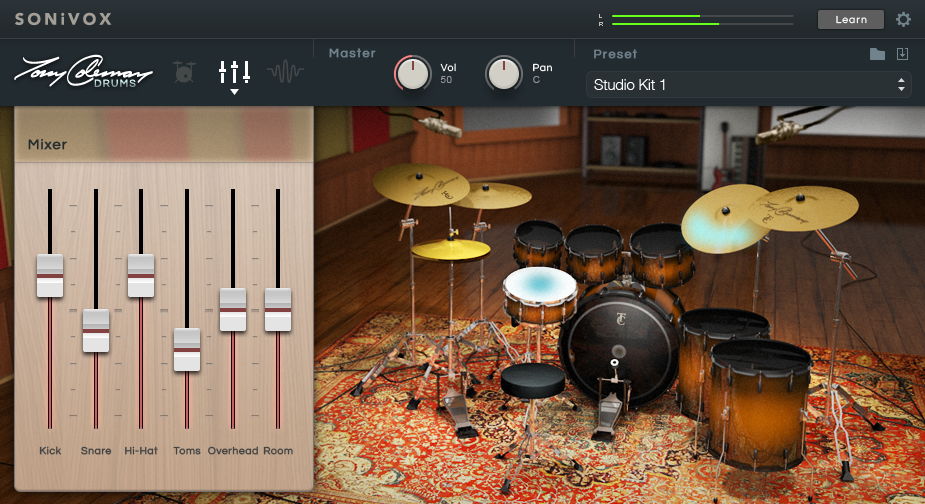Hit the small splash cymbal behind hi-hat
This screenshot has width=925, height=504.
pyautogui.click(x=494, y=195)
